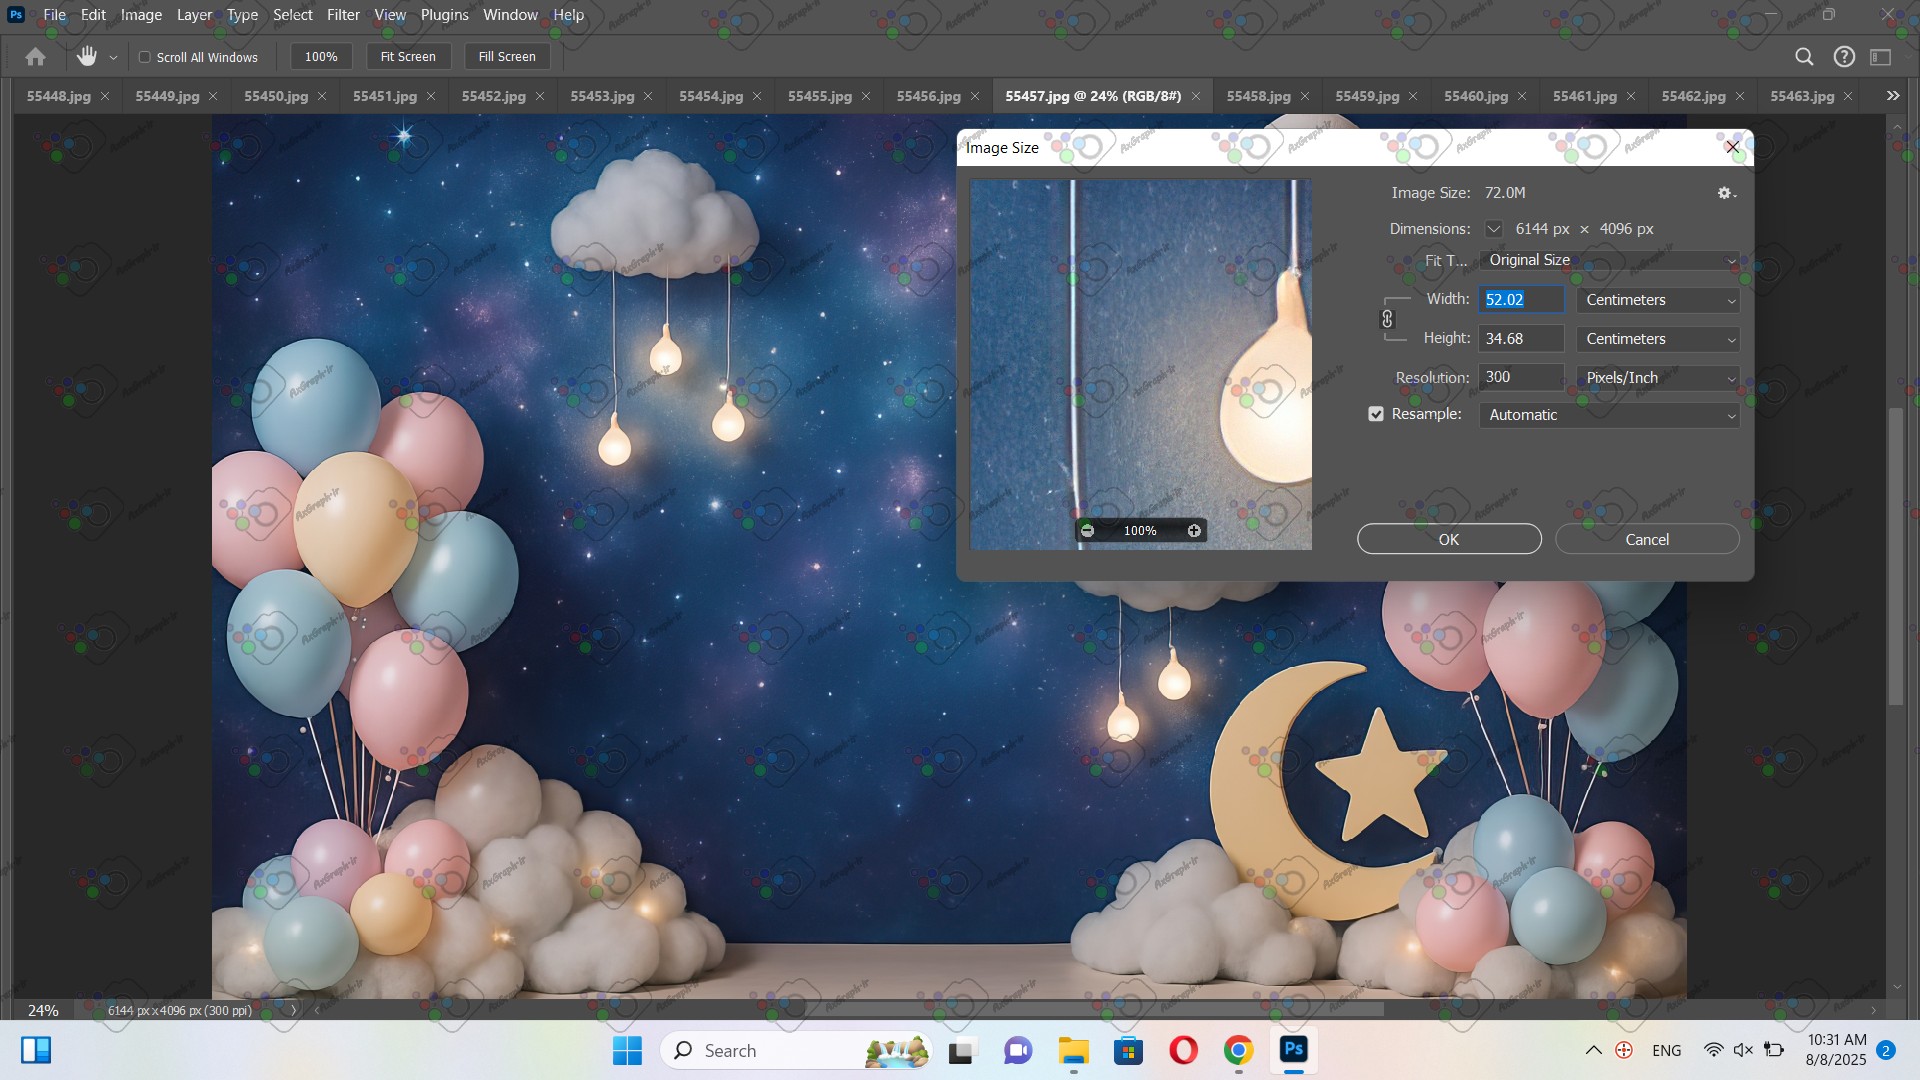
Task: Uncheck the Resample checkbox
Action: tap(1376, 414)
